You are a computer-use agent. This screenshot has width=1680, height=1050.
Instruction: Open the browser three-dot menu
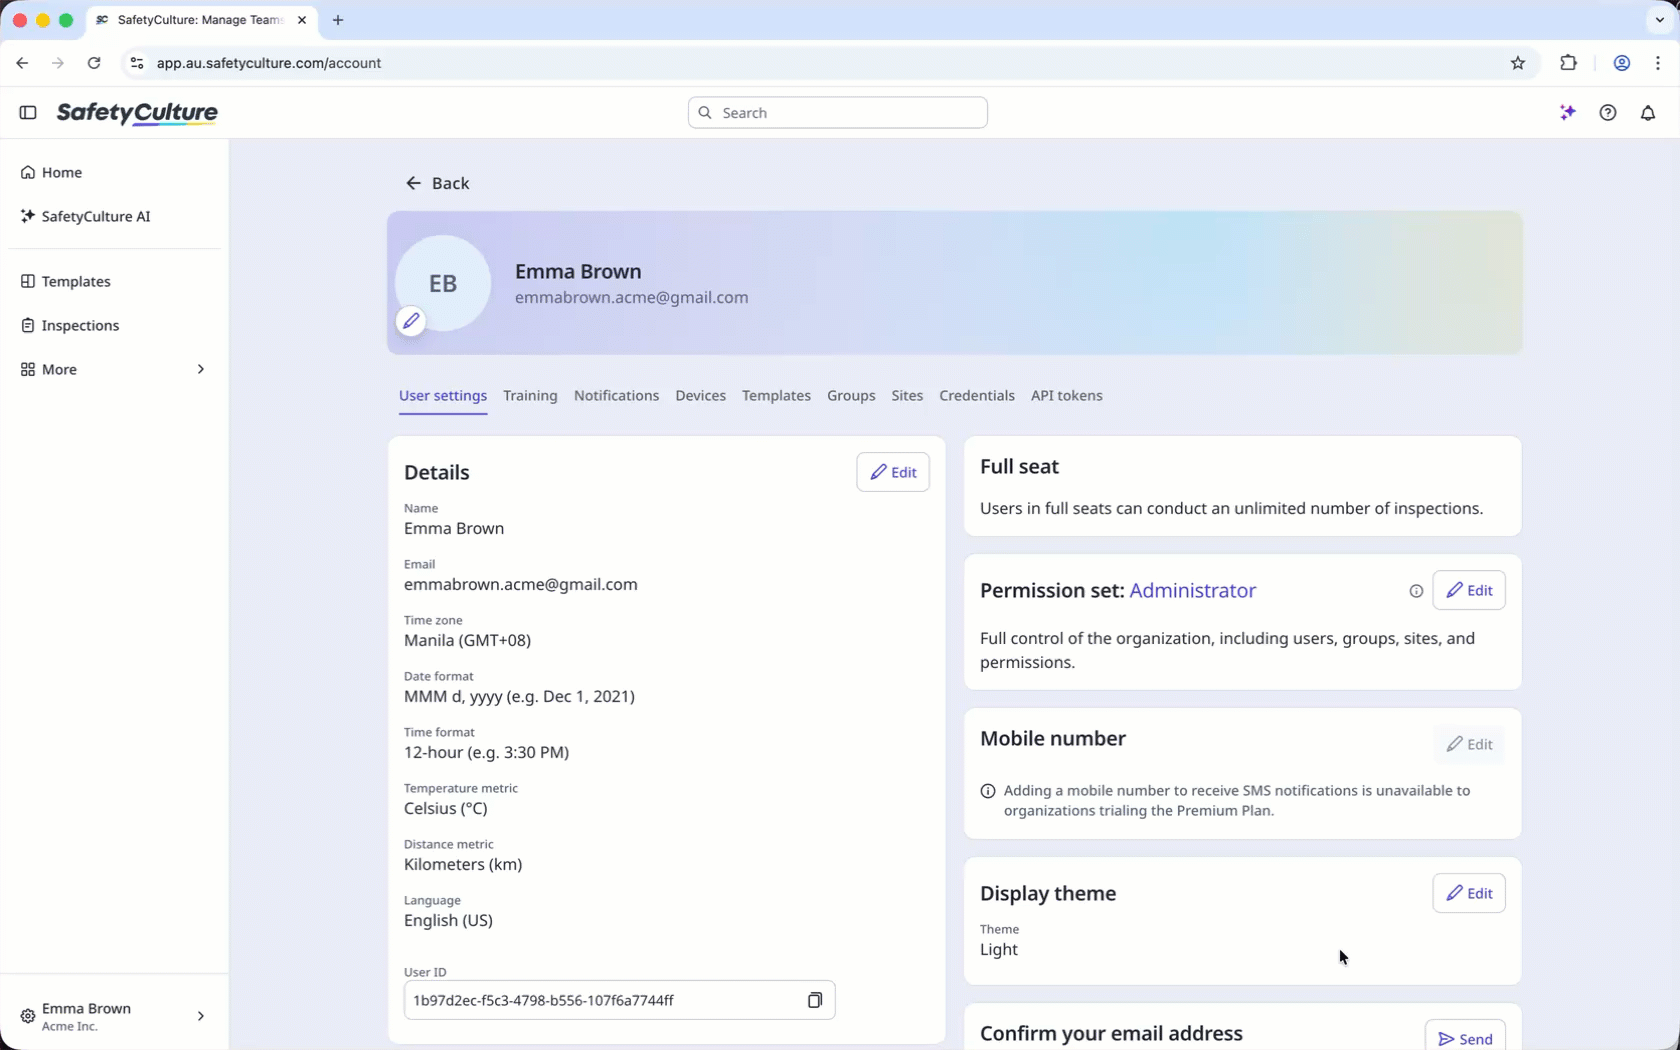[x=1658, y=63]
